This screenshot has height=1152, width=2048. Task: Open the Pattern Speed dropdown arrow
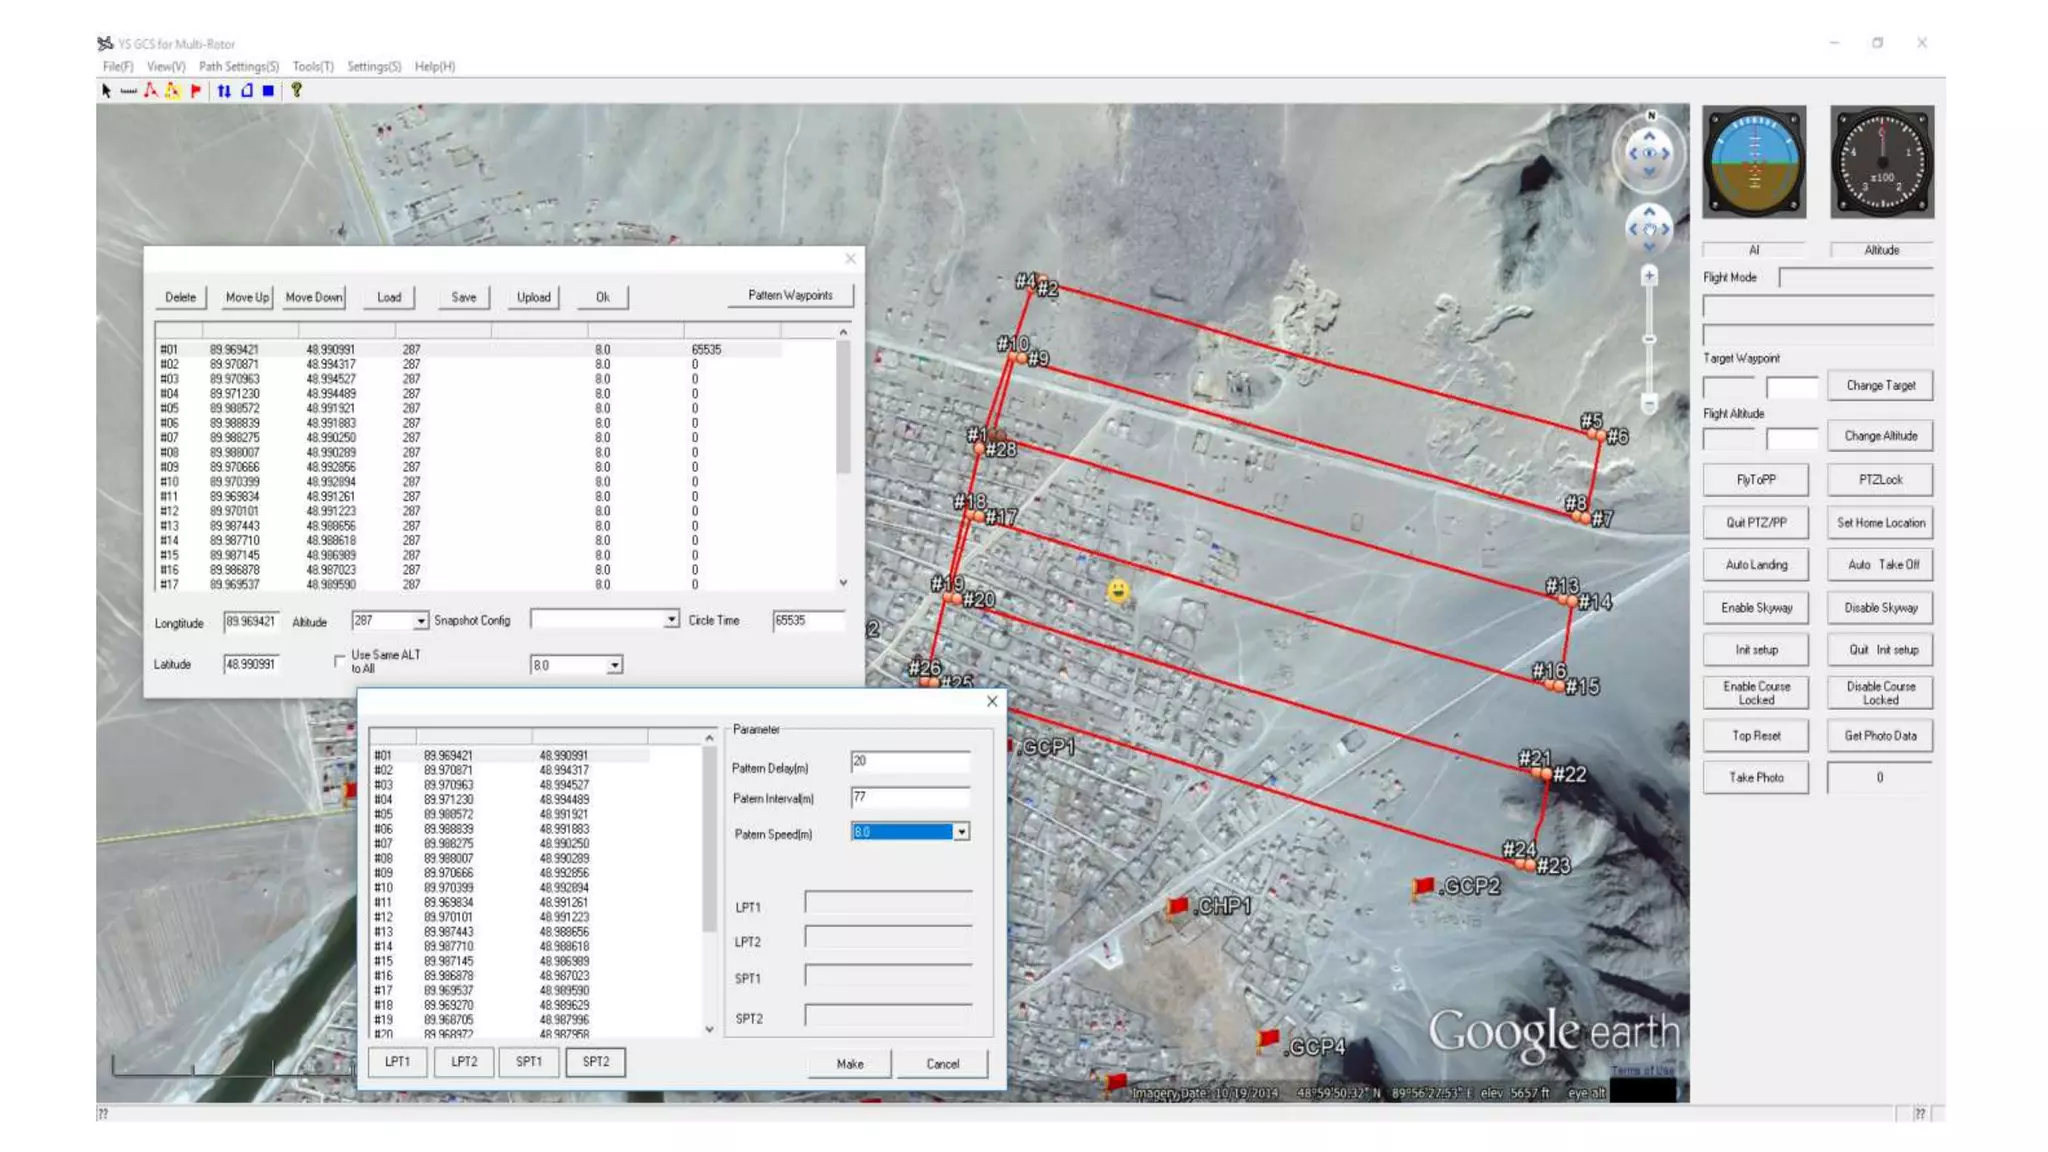(x=961, y=832)
